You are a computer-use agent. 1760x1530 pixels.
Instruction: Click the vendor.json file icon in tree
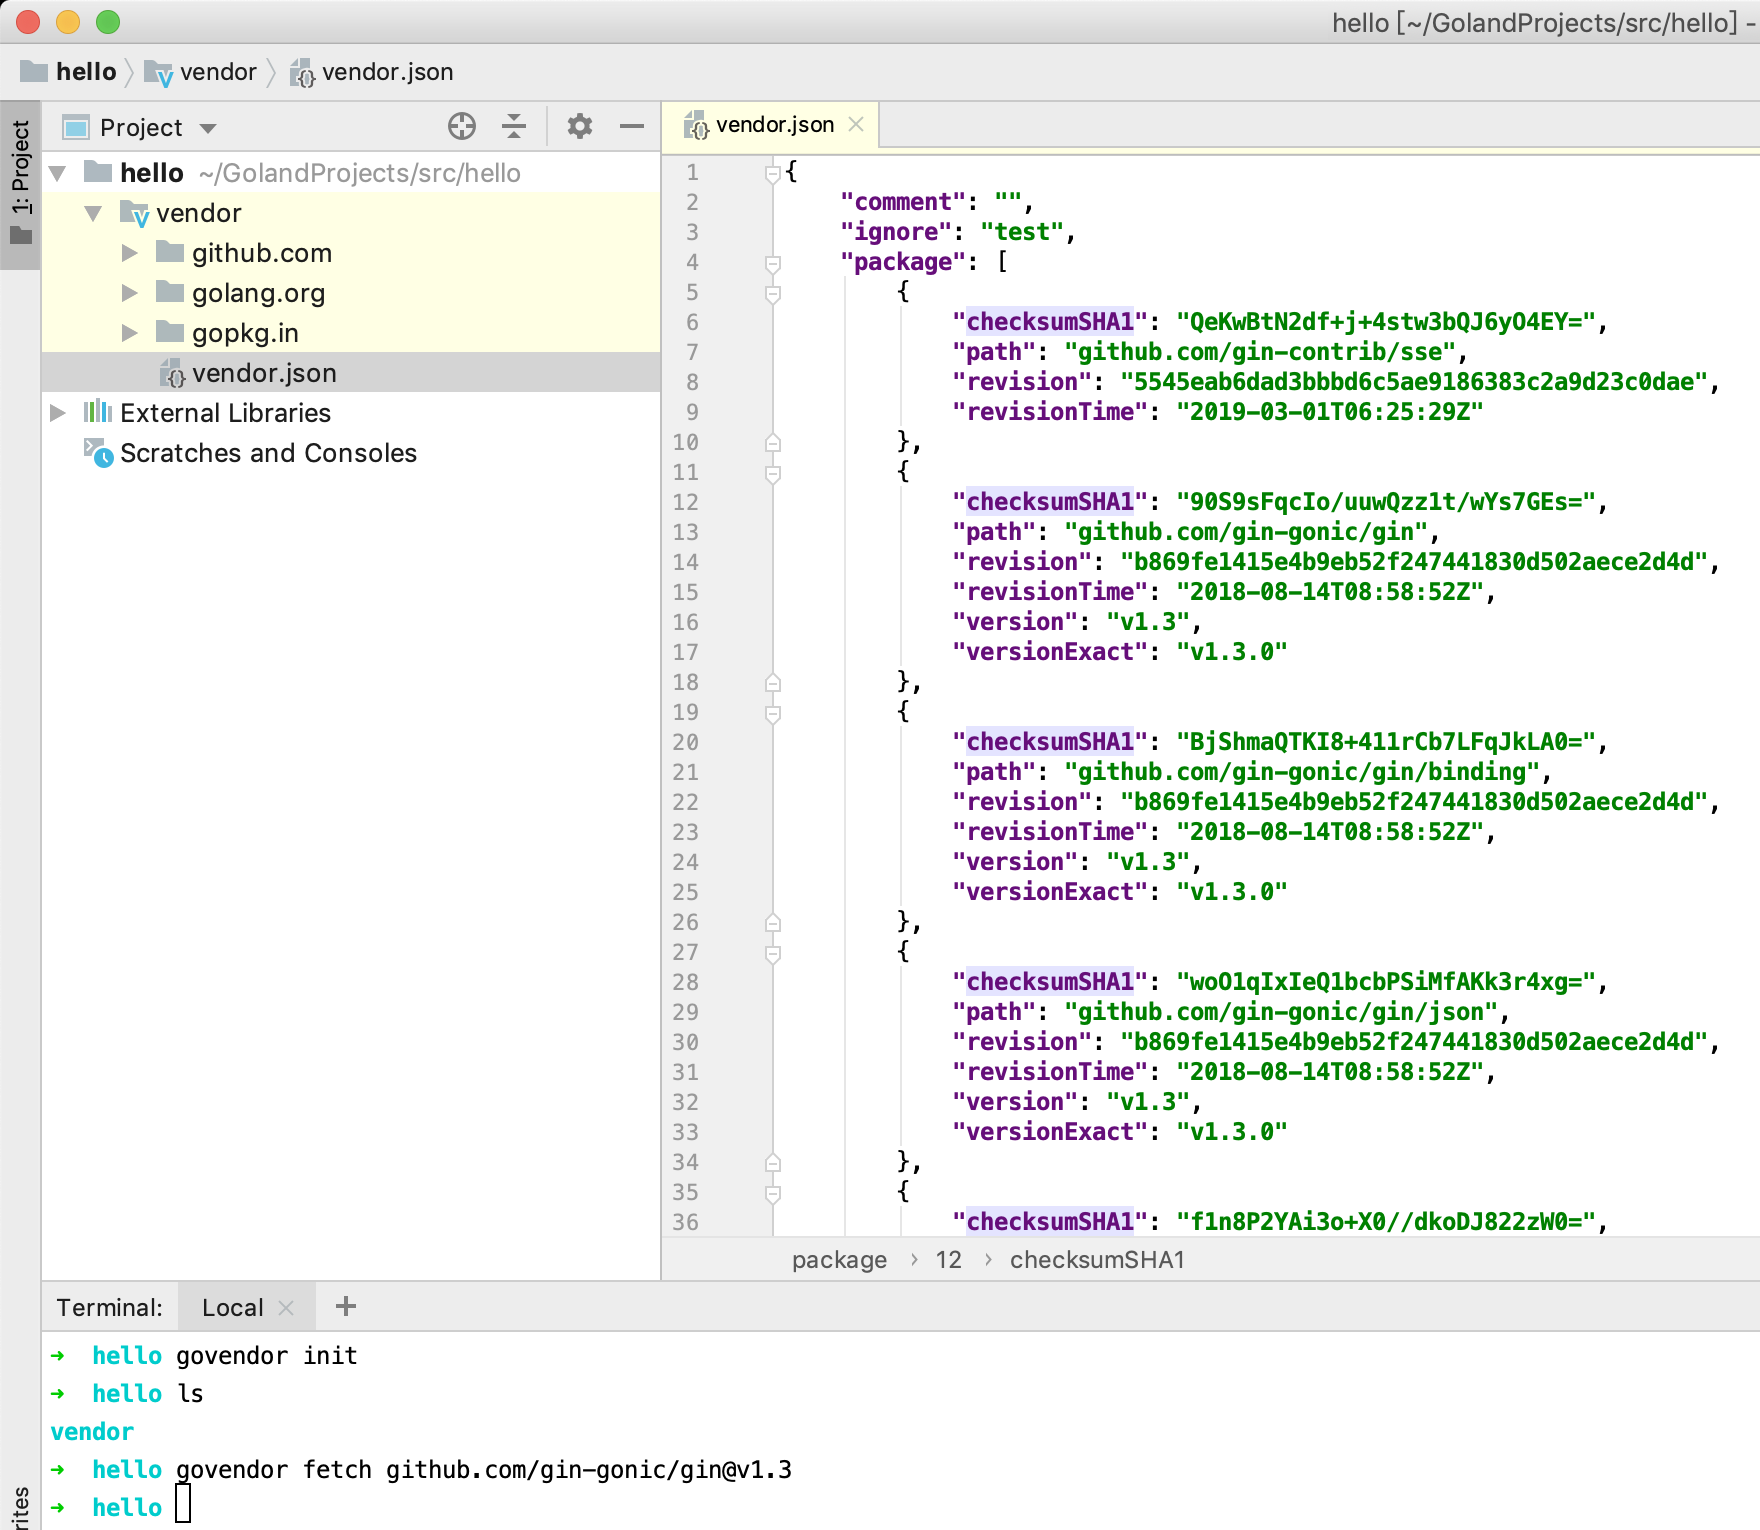click(x=173, y=373)
